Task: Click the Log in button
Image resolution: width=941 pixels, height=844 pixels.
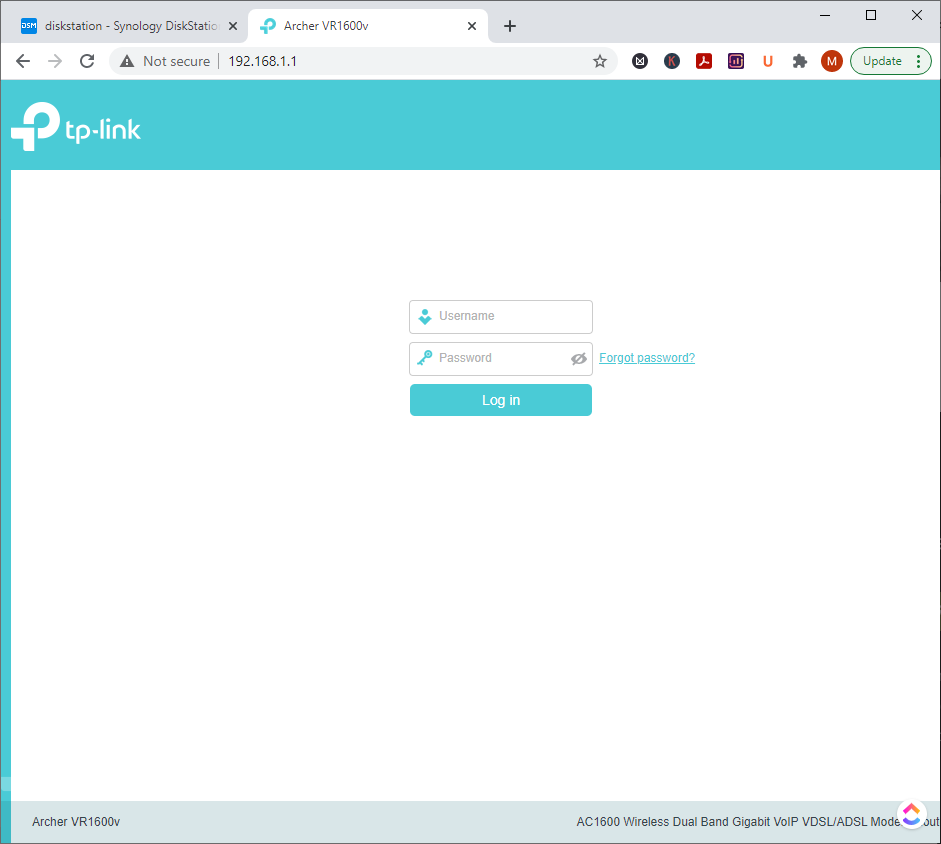Action: pos(501,400)
